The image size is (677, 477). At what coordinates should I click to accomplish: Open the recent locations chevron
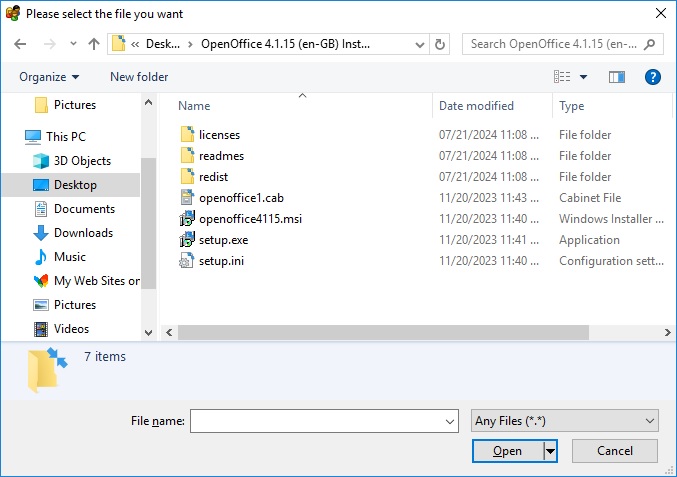(x=73, y=44)
